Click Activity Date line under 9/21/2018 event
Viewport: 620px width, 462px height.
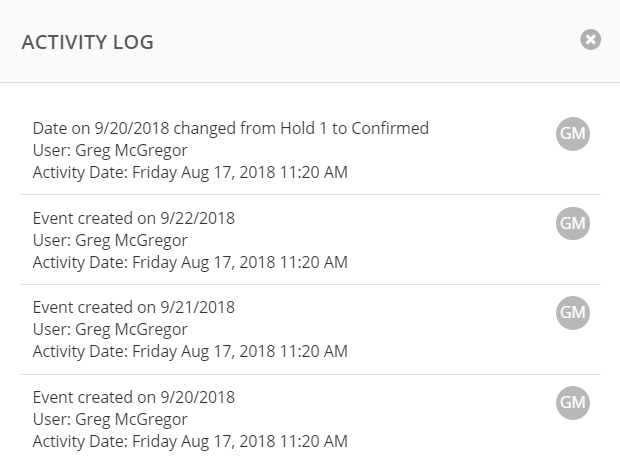190,352
